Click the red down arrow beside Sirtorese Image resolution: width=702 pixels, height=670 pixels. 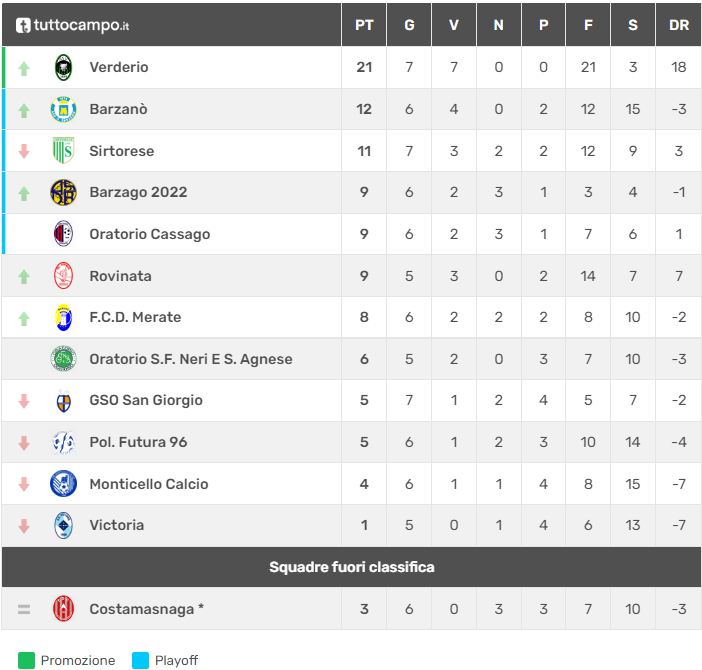(x=25, y=151)
